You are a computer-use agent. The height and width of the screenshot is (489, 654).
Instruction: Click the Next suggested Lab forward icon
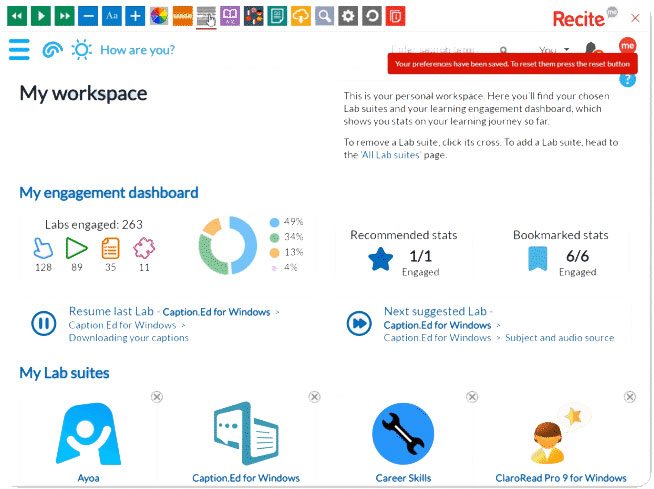[x=359, y=323]
